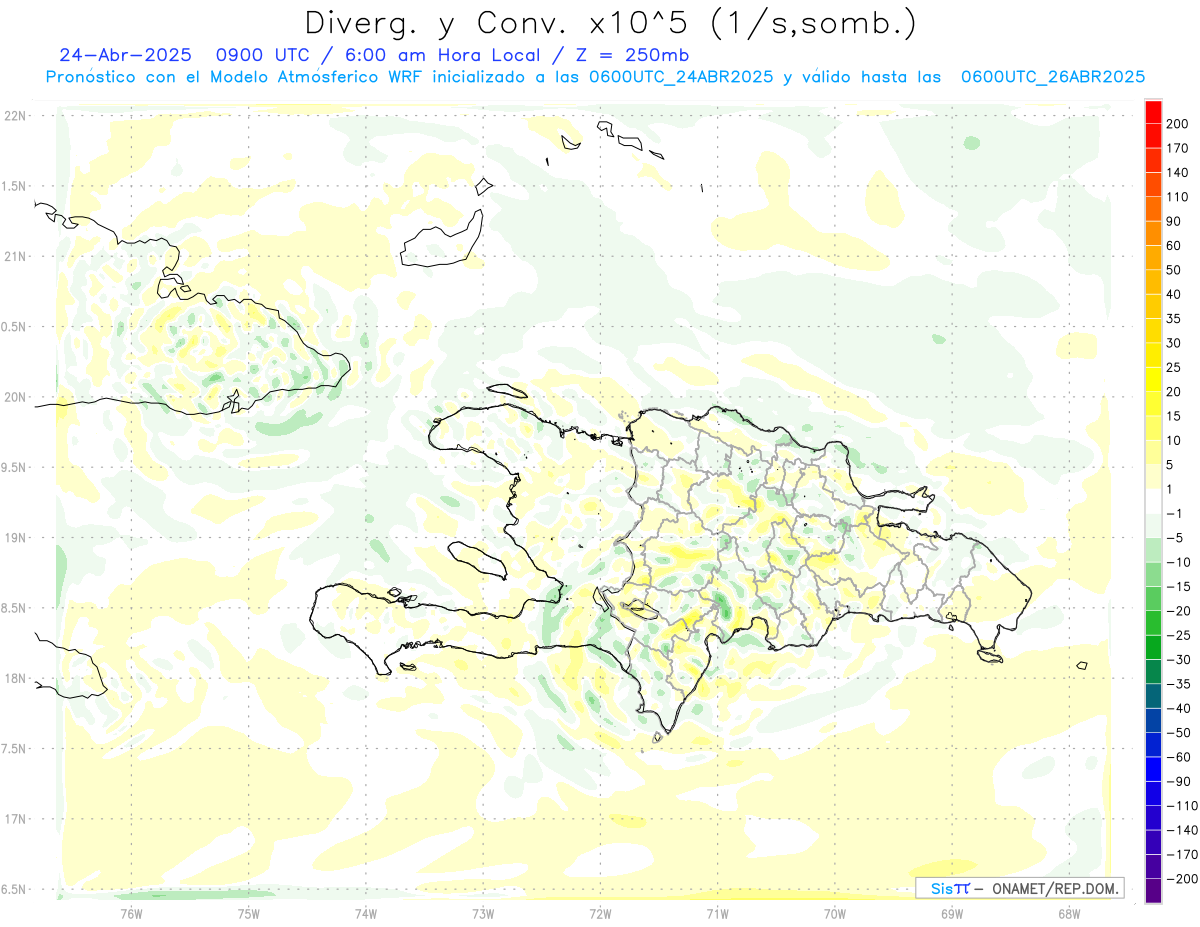Viewport: 1200px width, 927px height.
Task: Click the colorbar value -200
Action: point(1181,879)
